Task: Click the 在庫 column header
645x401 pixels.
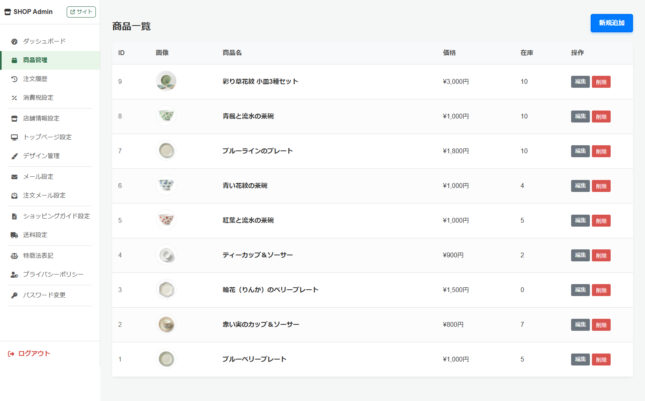Action: [527, 53]
